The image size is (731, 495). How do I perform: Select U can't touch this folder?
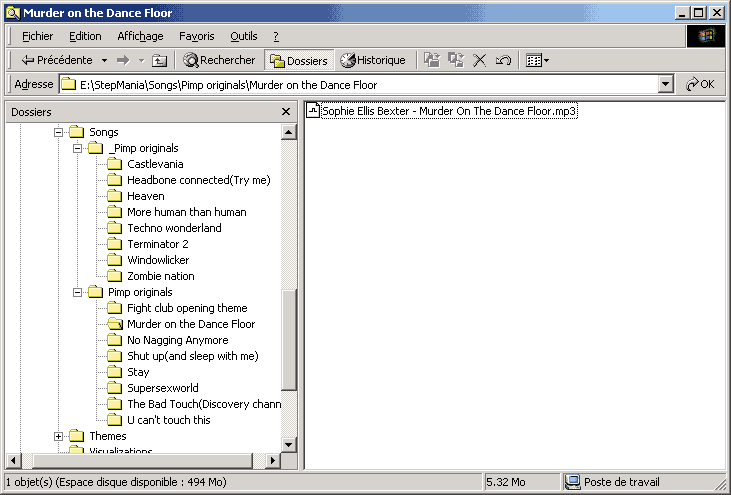coord(168,420)
